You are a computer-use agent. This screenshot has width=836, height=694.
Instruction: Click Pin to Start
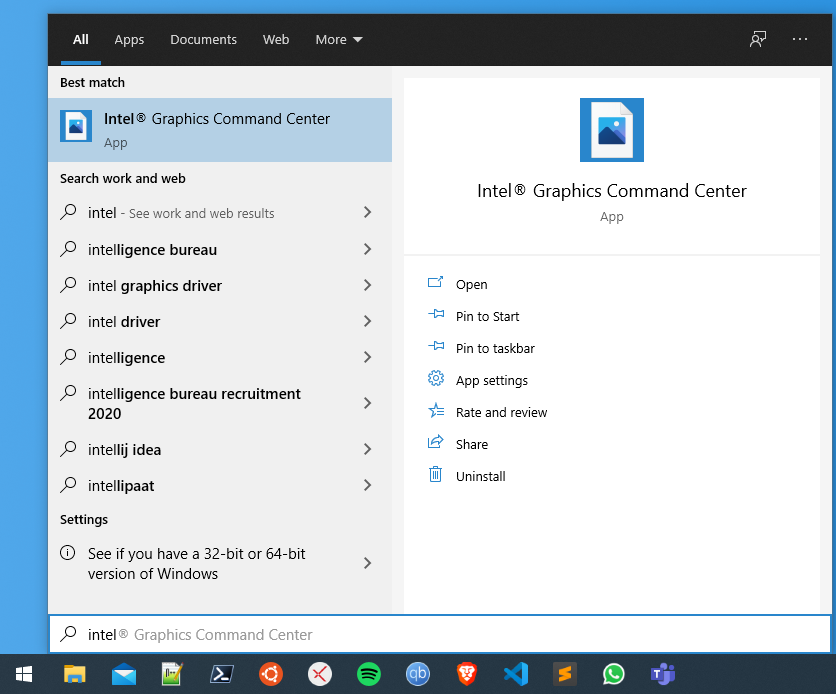pyautogui.click(x=487, y=317)
